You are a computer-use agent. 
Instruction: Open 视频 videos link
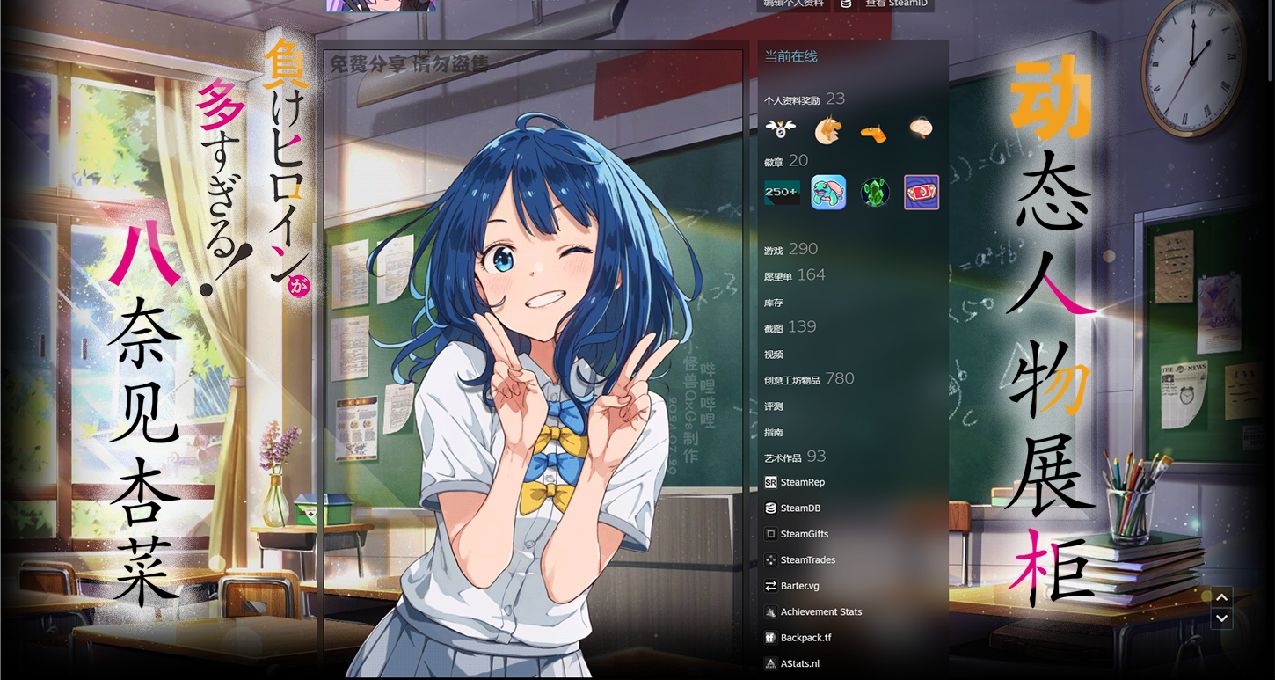tap(774, 355)
